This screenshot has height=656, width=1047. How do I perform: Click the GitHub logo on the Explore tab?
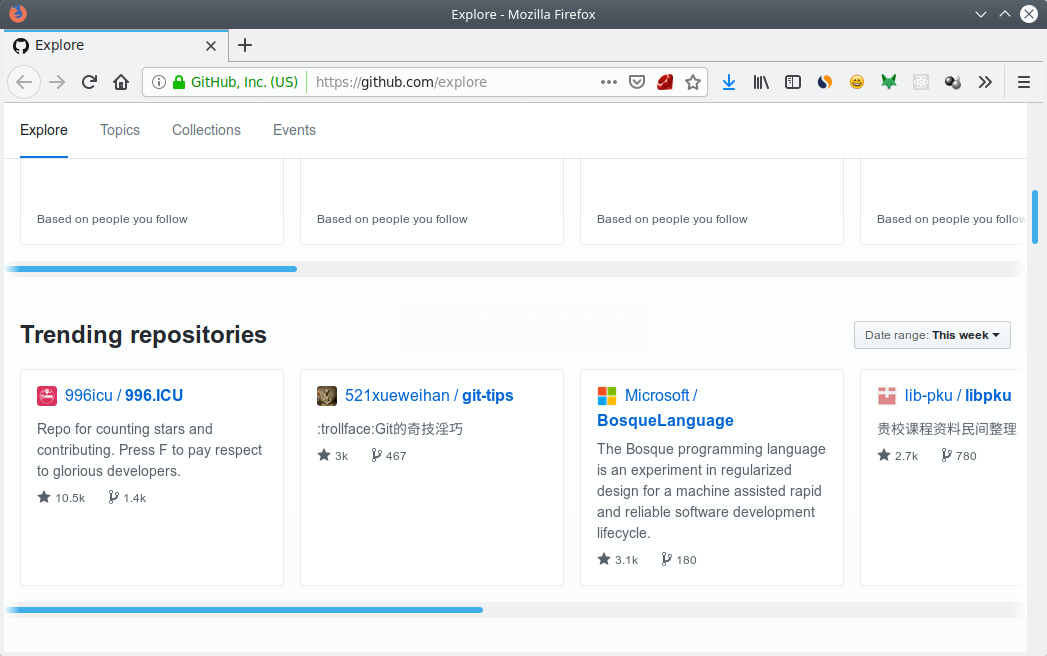pos(19,45)
